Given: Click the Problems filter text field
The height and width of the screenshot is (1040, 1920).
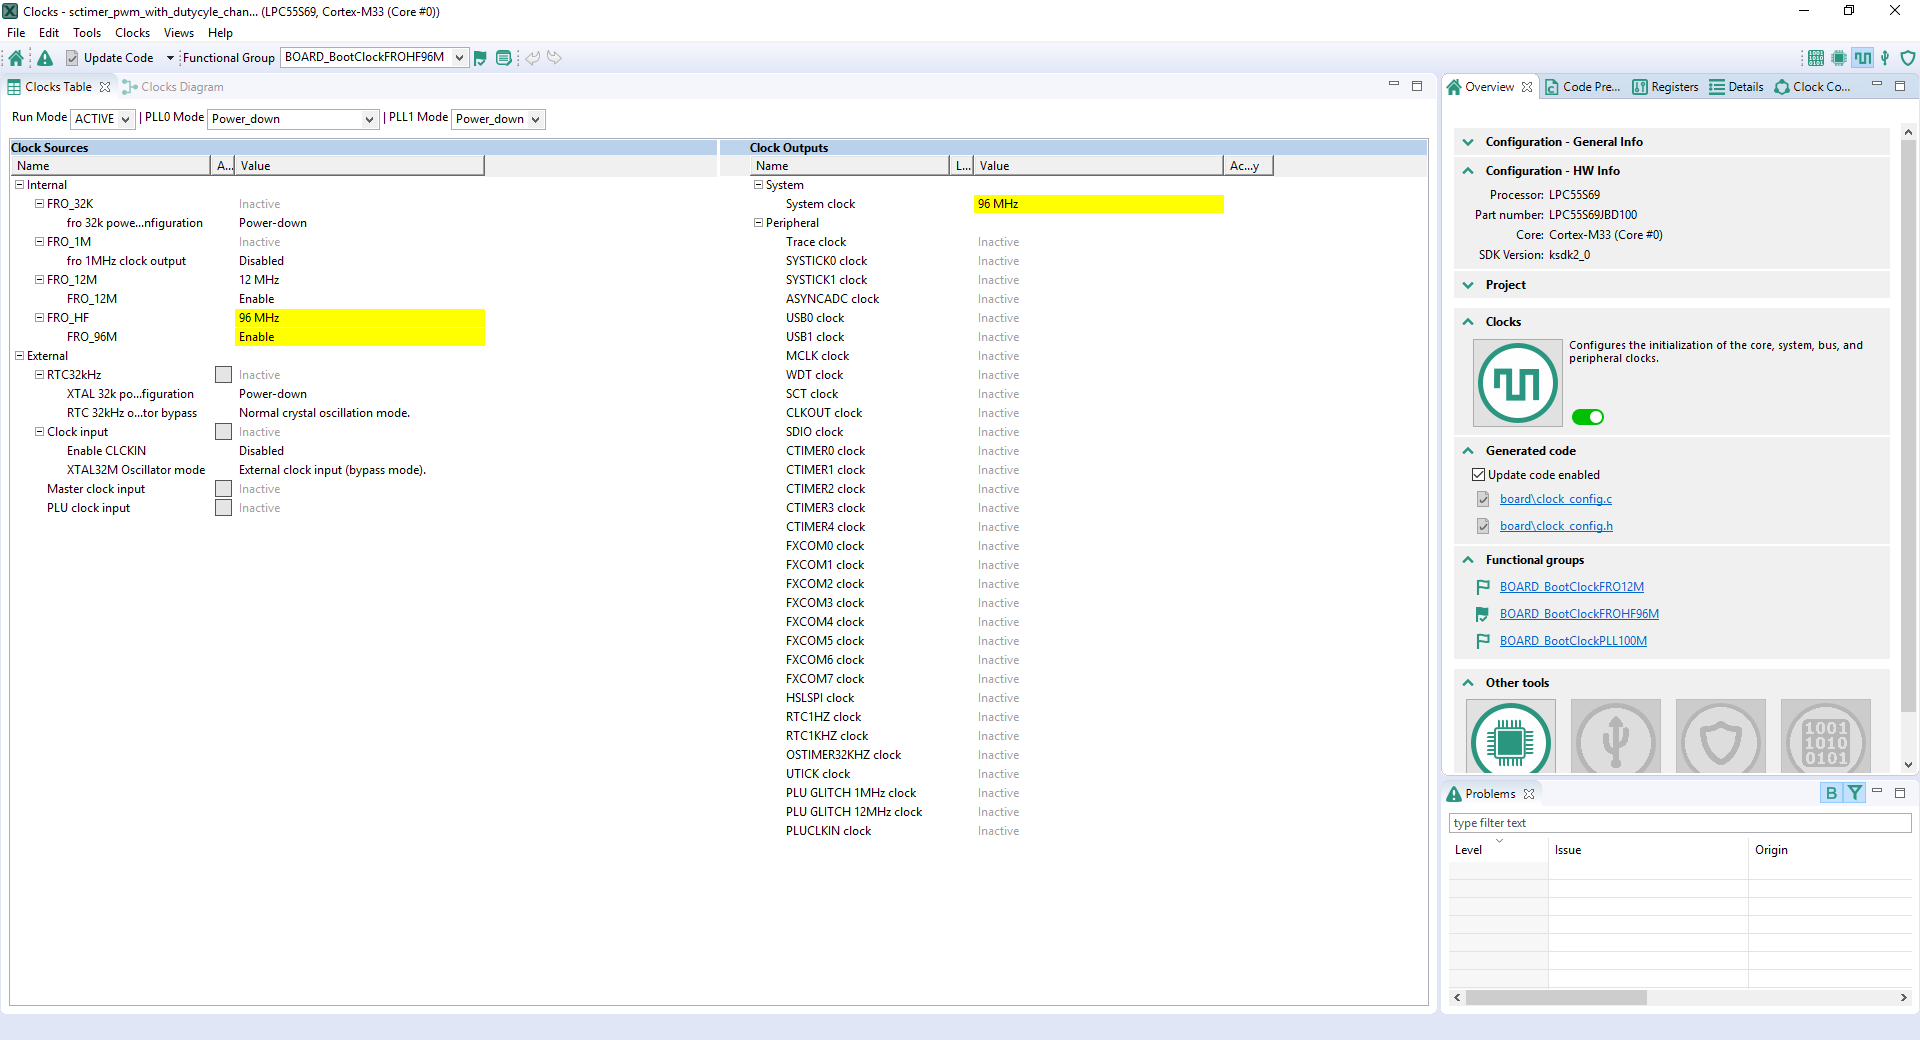Looking at the screenshot, I should pyautogui.click(x=1678, y=823).
